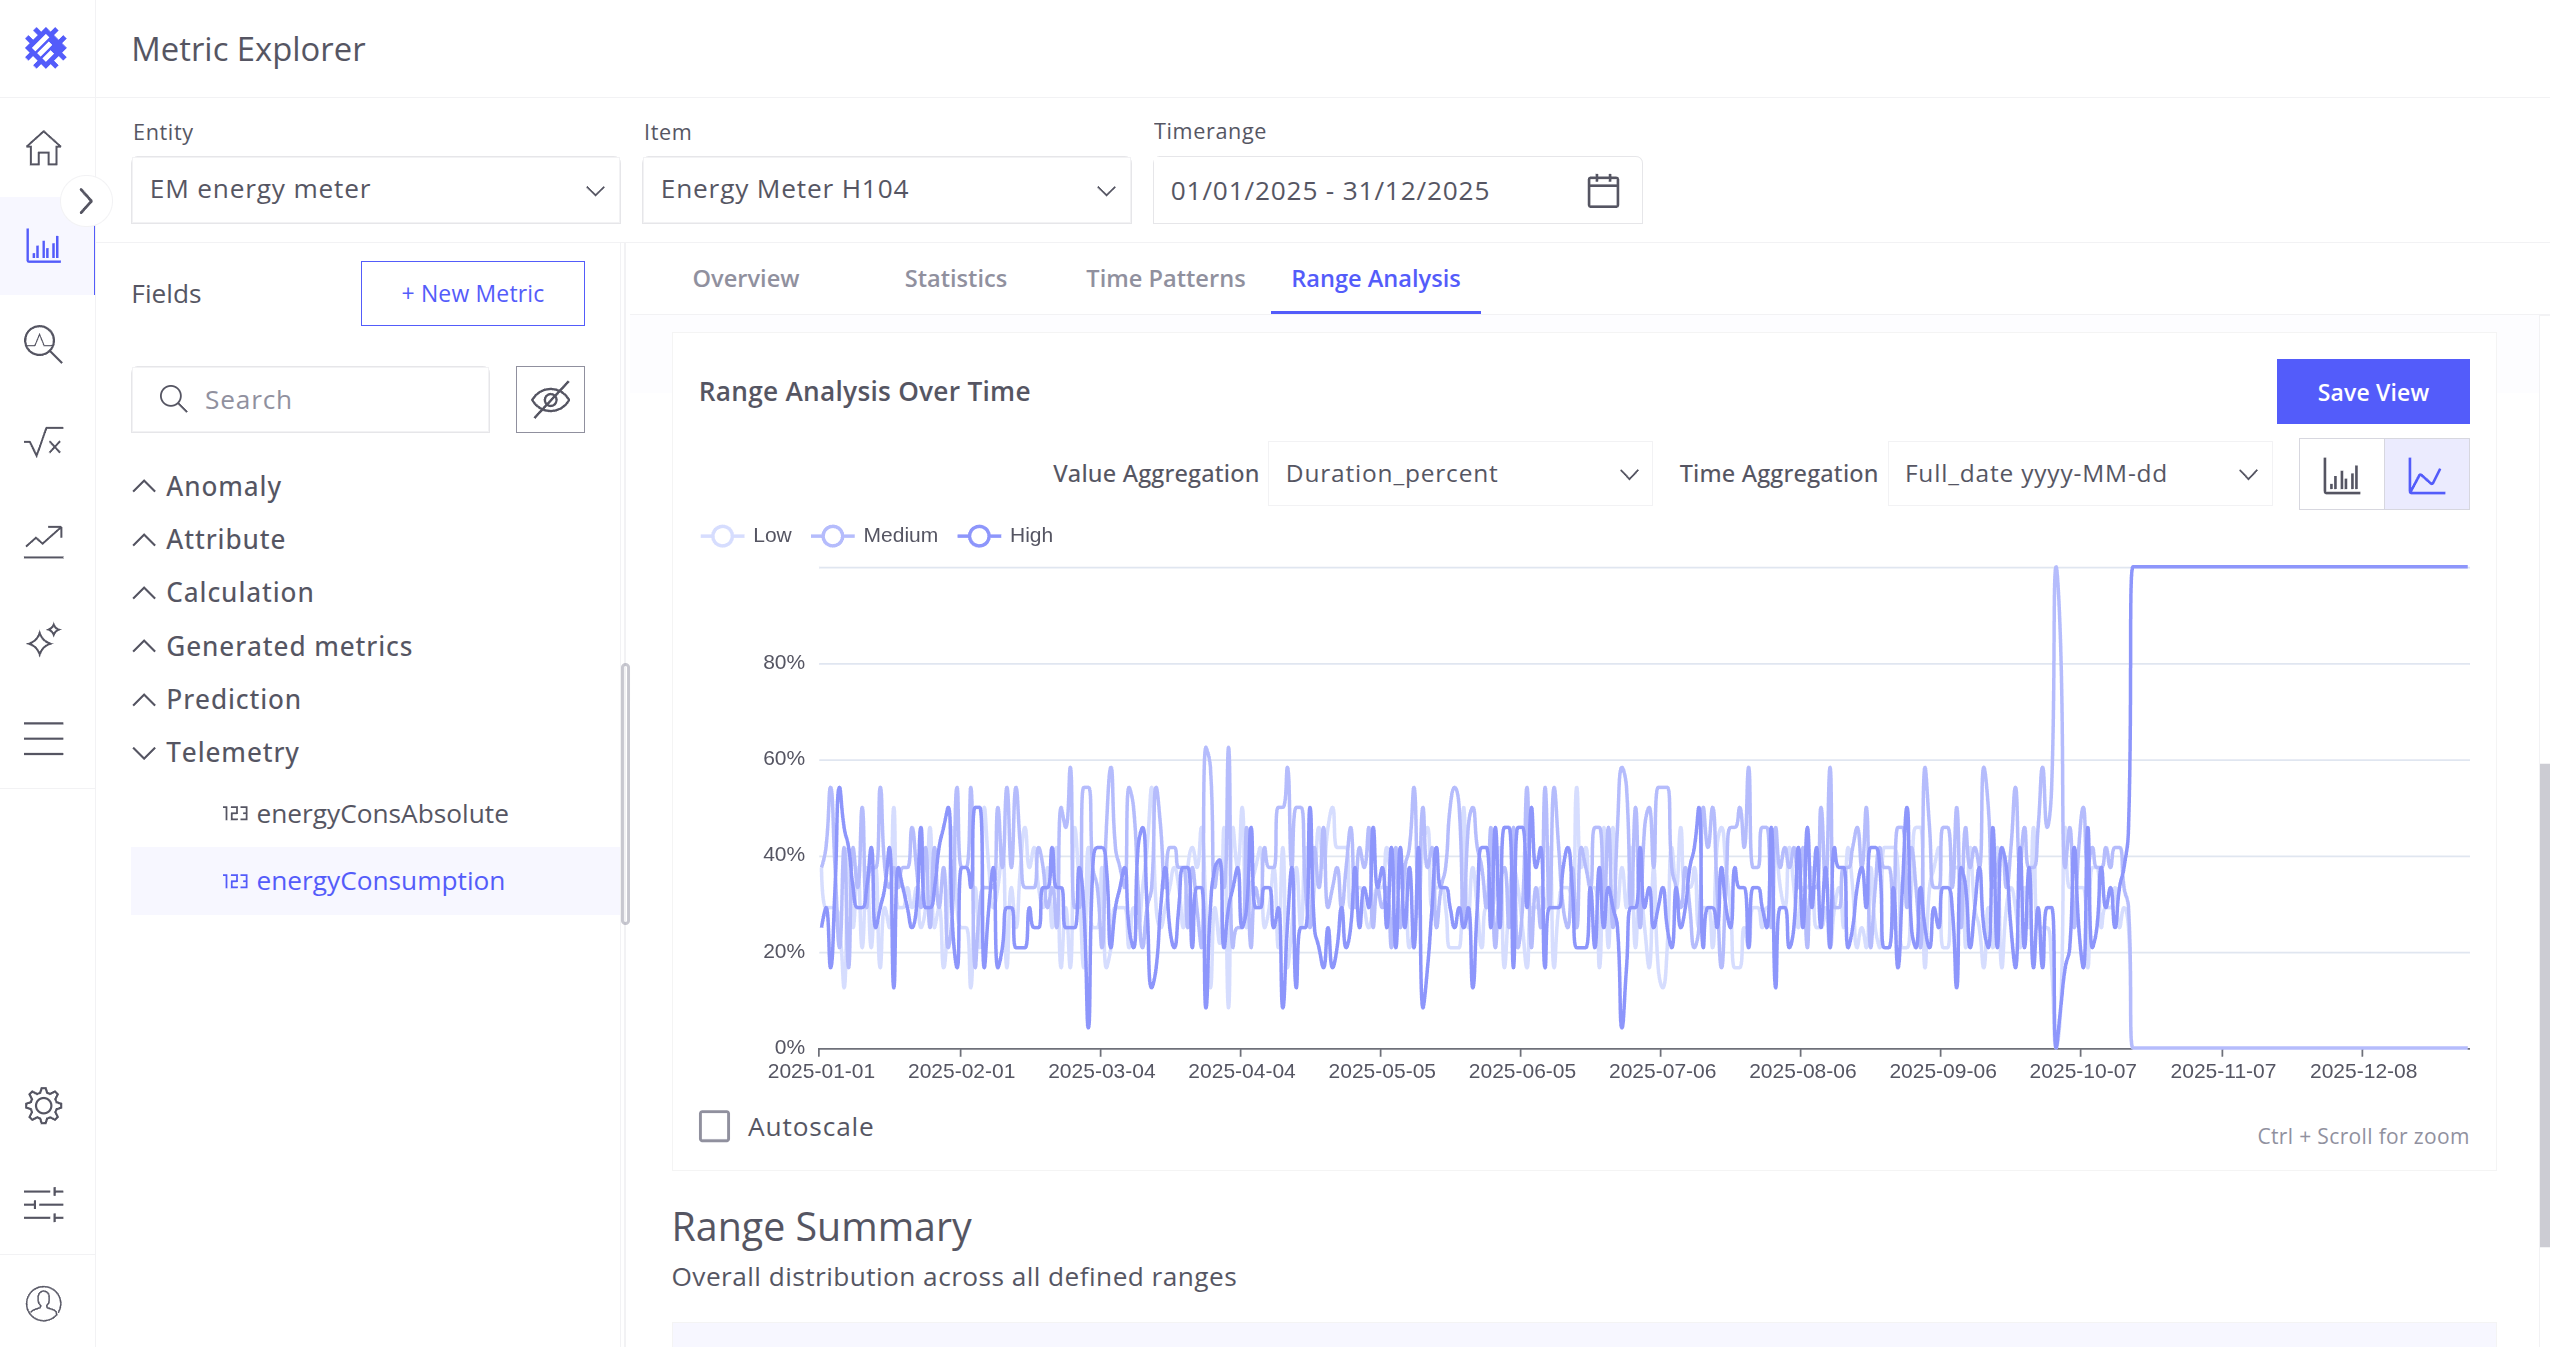Open the Entity dropdown
The image size is (2550, 1347).
375,190
